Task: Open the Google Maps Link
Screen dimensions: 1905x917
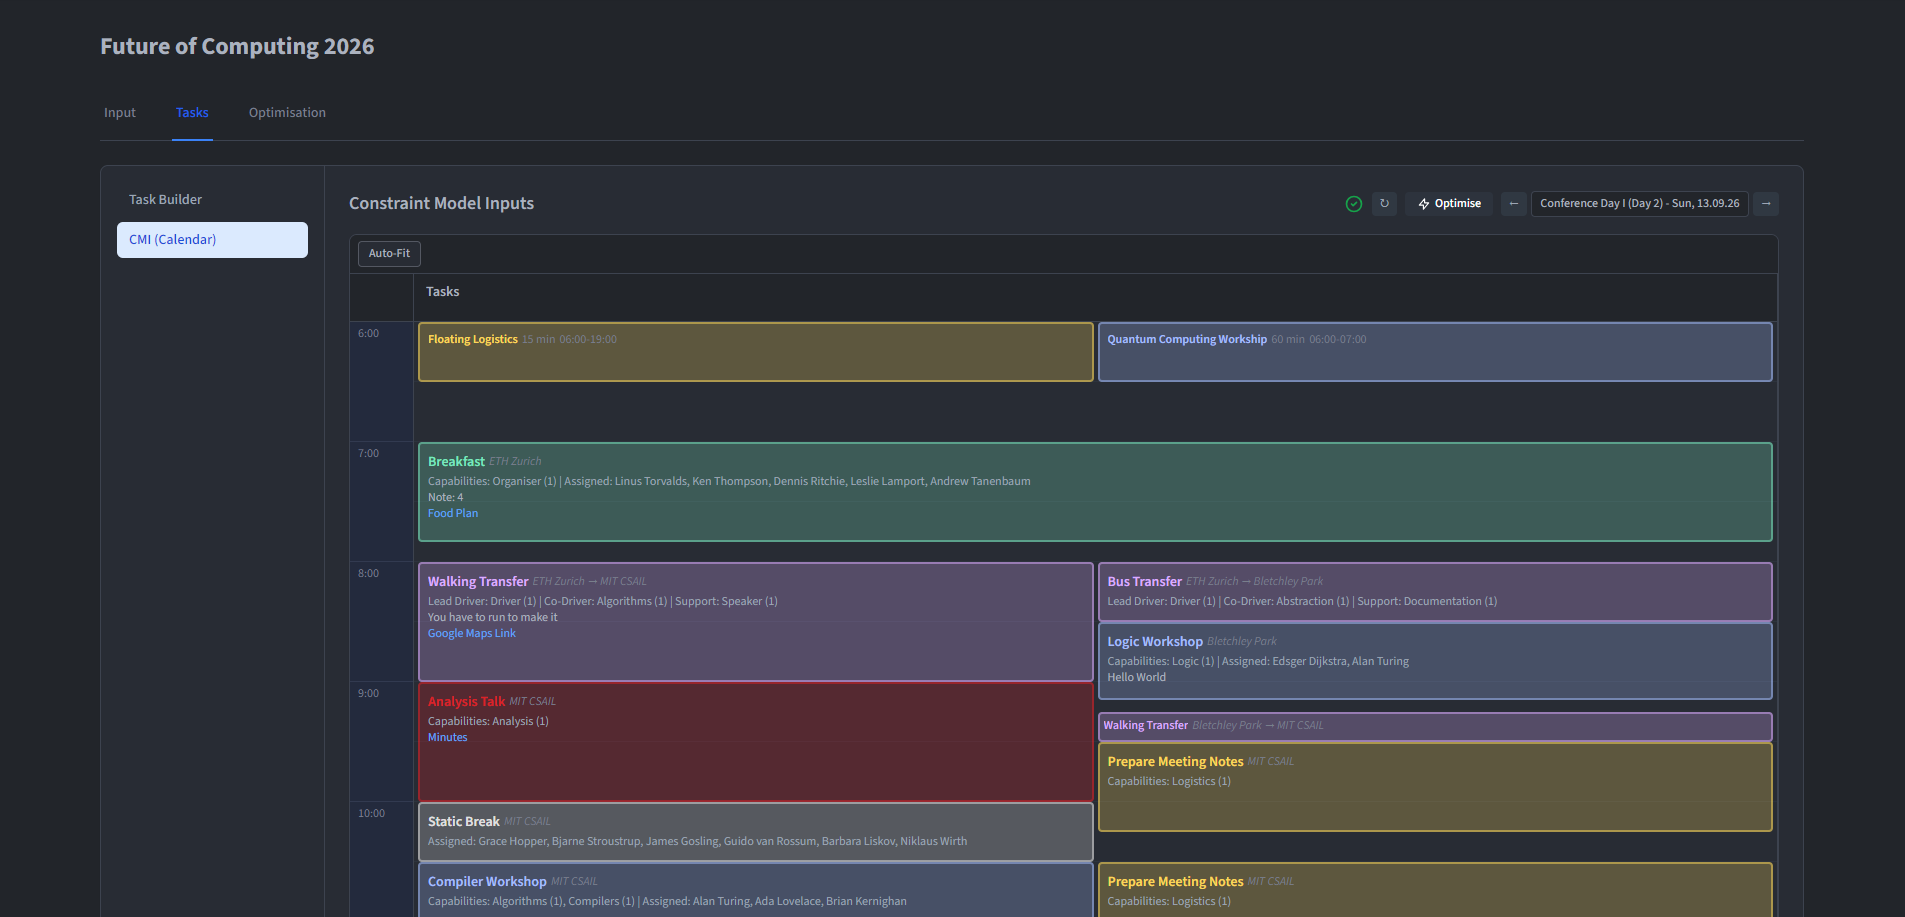Action: (472, 634)
